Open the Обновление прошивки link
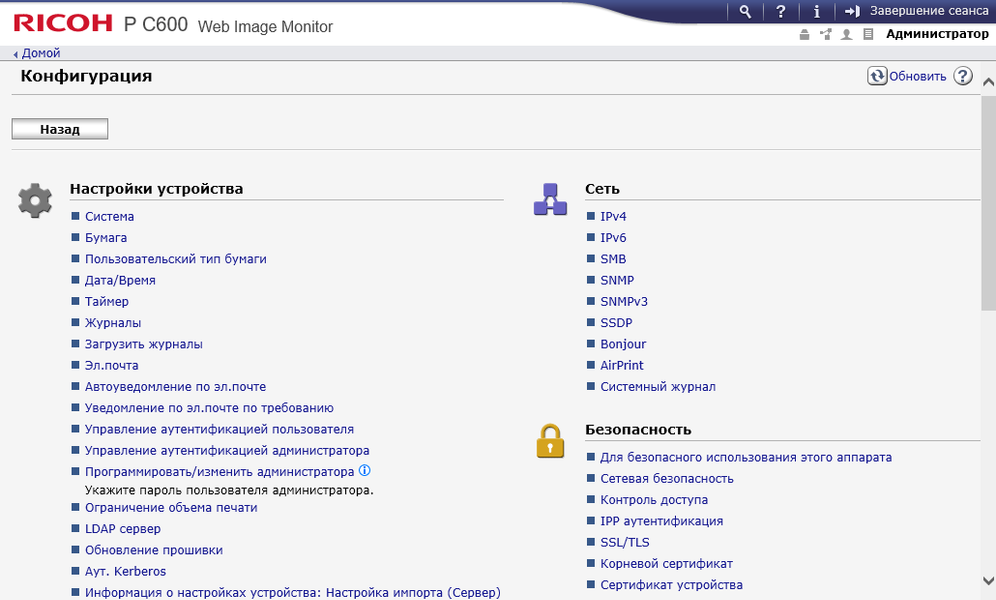The image size is (996, 600). click(153, 550)
